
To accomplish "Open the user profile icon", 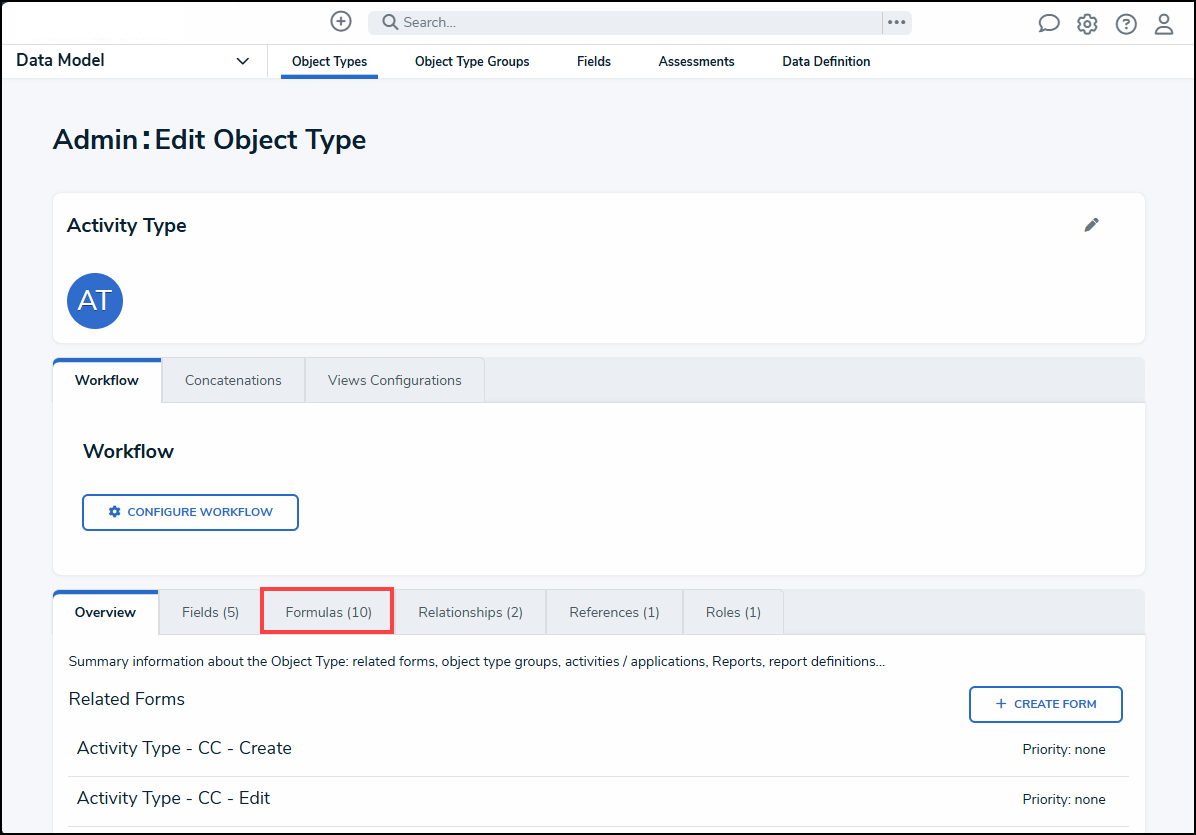I will [1164, 24].
